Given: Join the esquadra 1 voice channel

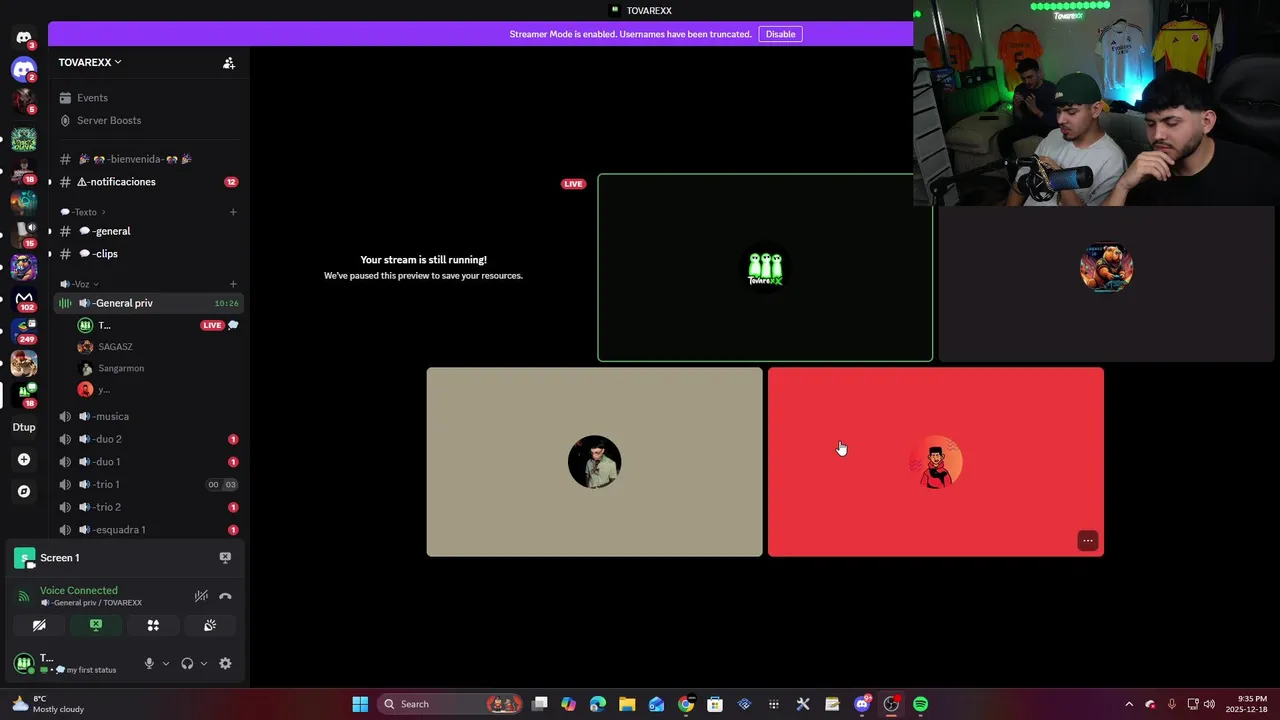Looking at the screenshot, I should click(148, 530).
